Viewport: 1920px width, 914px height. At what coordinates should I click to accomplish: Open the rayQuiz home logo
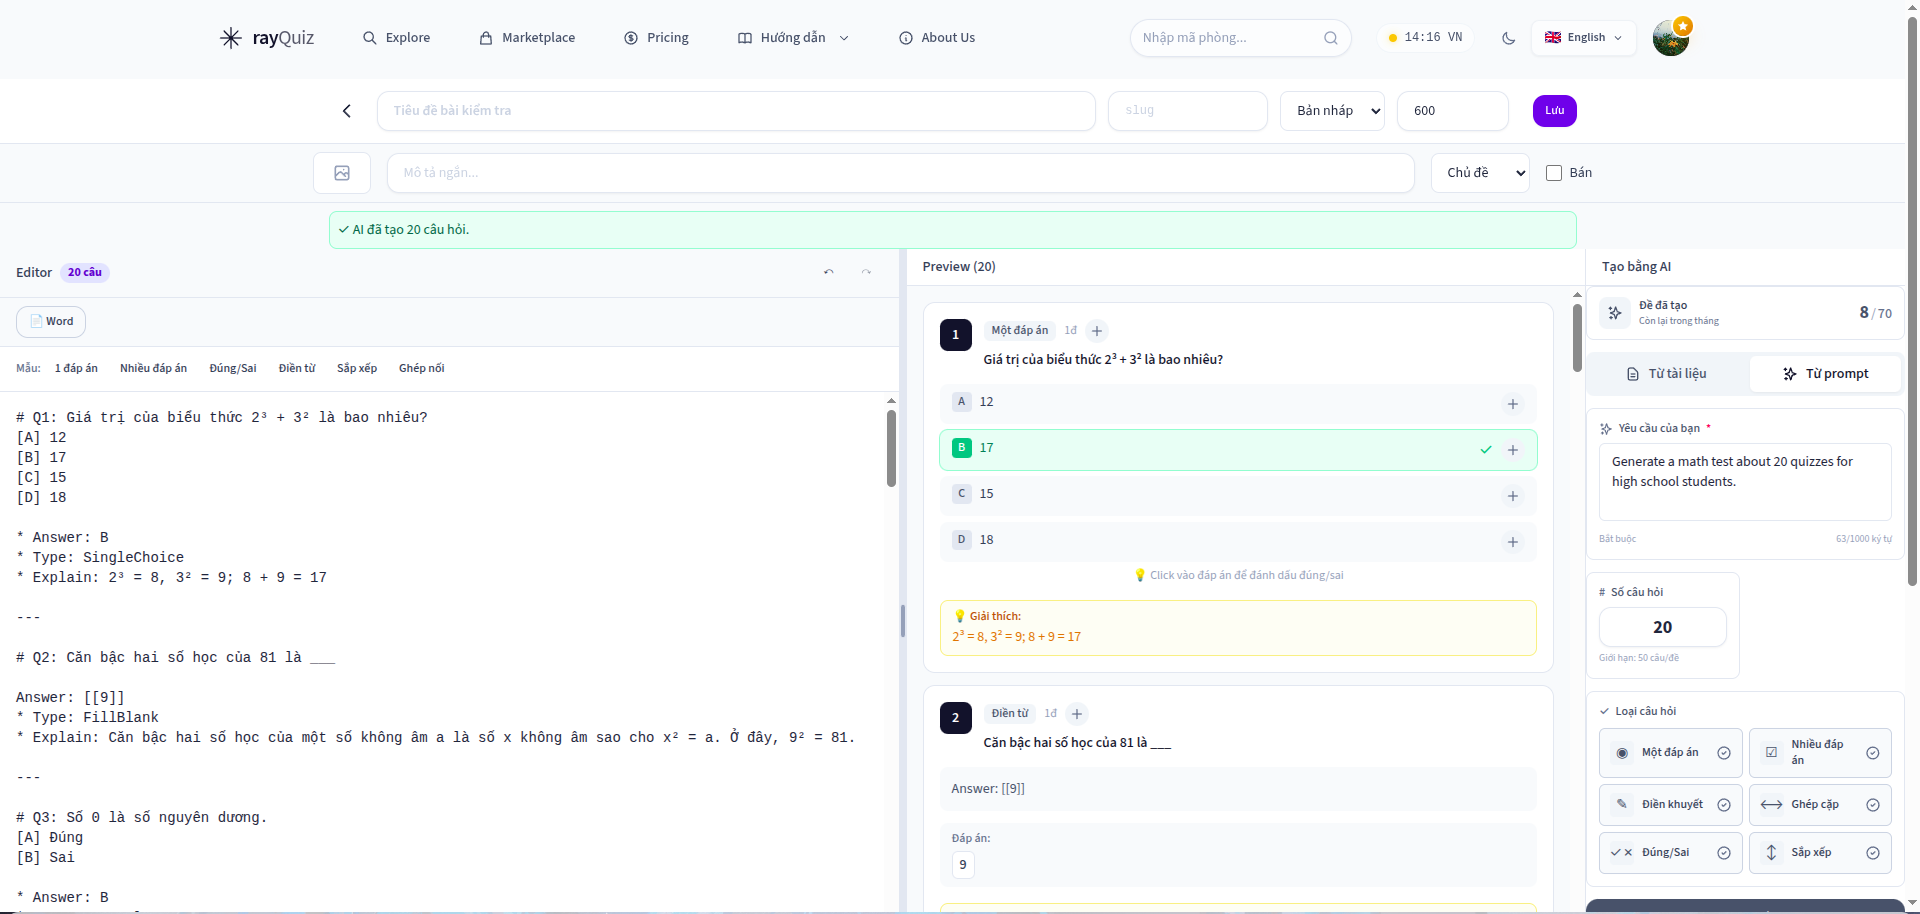pyautogui.click(x=266, y=38)
